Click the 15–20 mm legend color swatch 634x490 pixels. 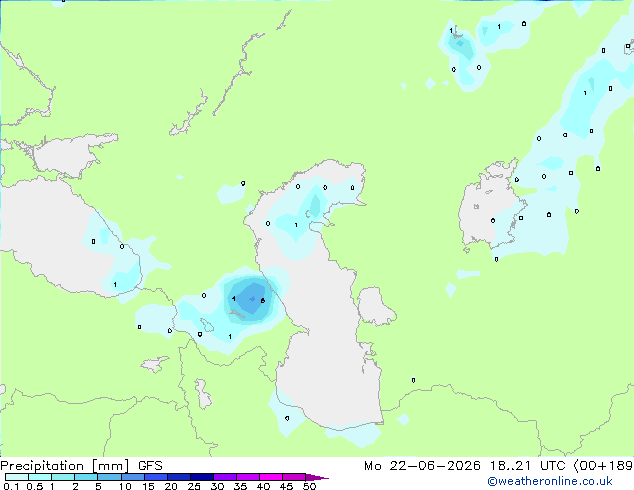(155, 477)
